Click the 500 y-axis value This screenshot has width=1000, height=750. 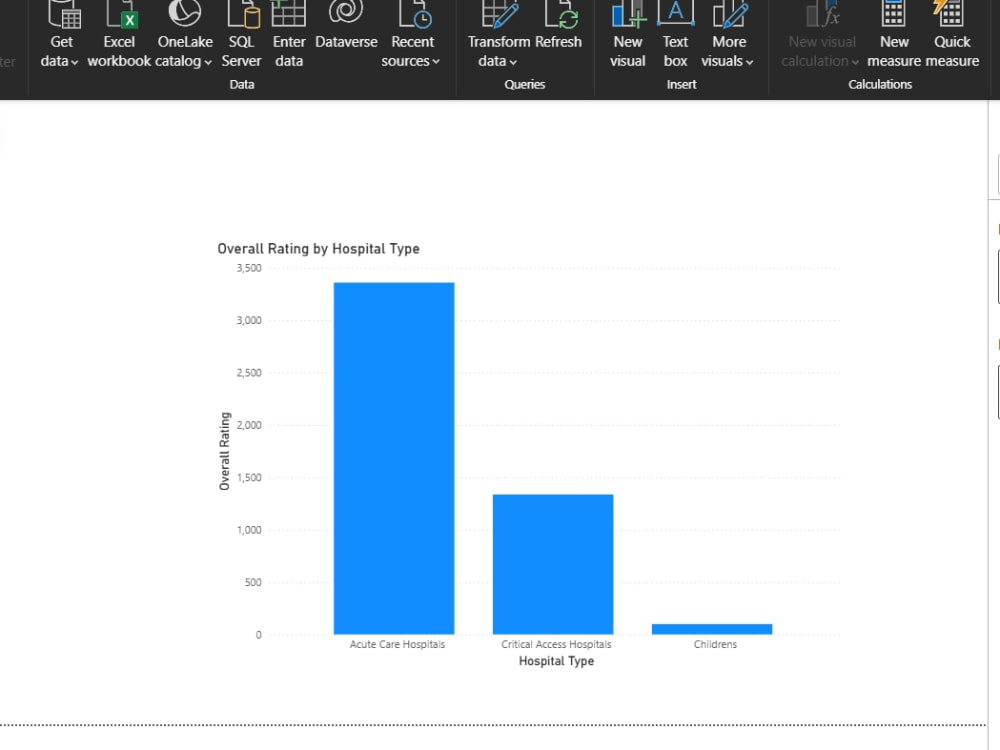(x=253, y=582)
